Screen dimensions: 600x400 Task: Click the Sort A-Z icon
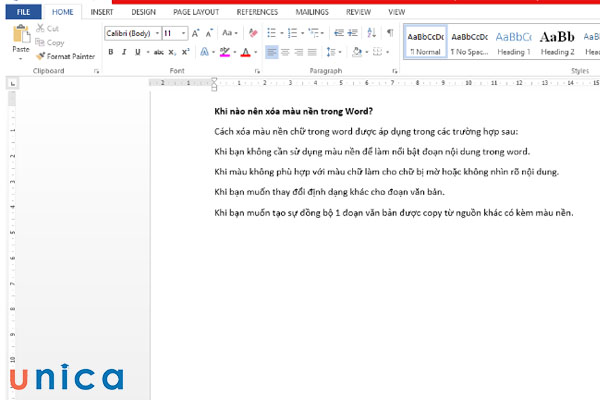[371, 33]
